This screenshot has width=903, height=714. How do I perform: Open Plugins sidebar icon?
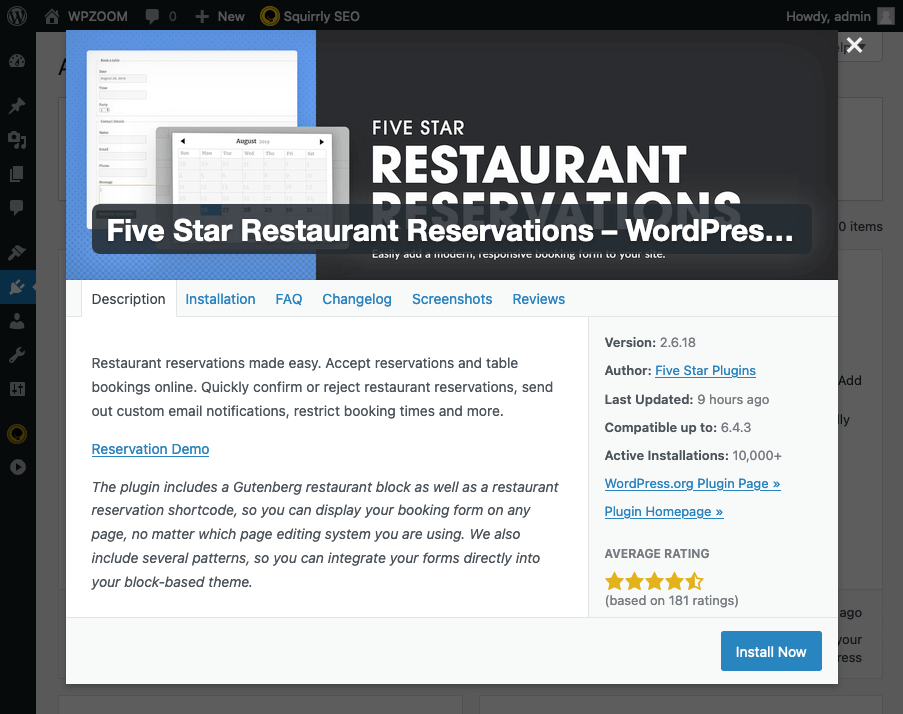click(17, 287)
